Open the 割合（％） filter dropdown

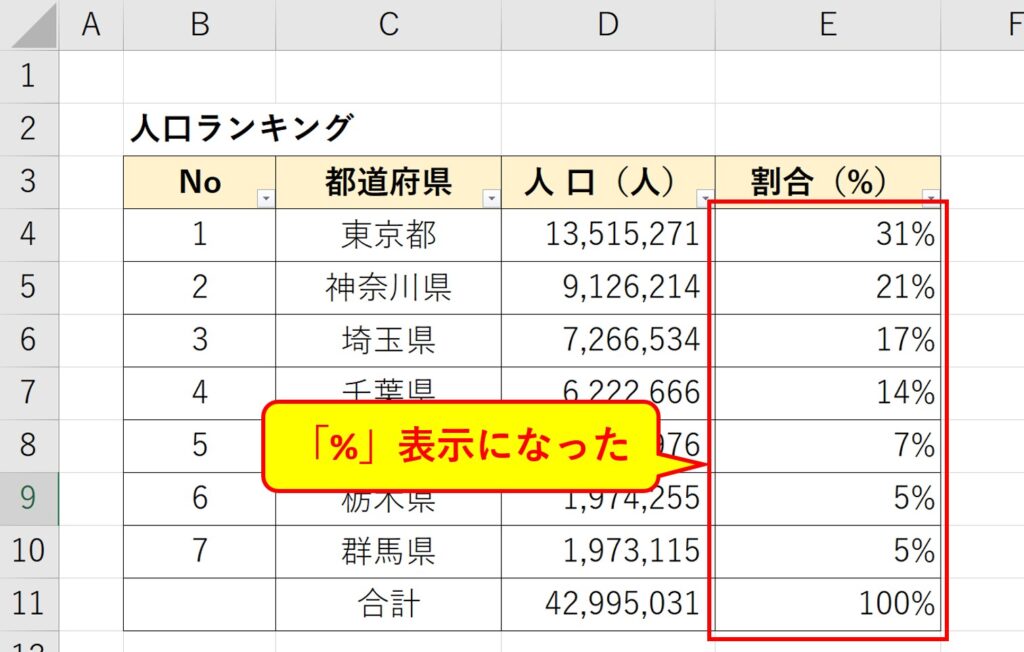tap(932, 197)
